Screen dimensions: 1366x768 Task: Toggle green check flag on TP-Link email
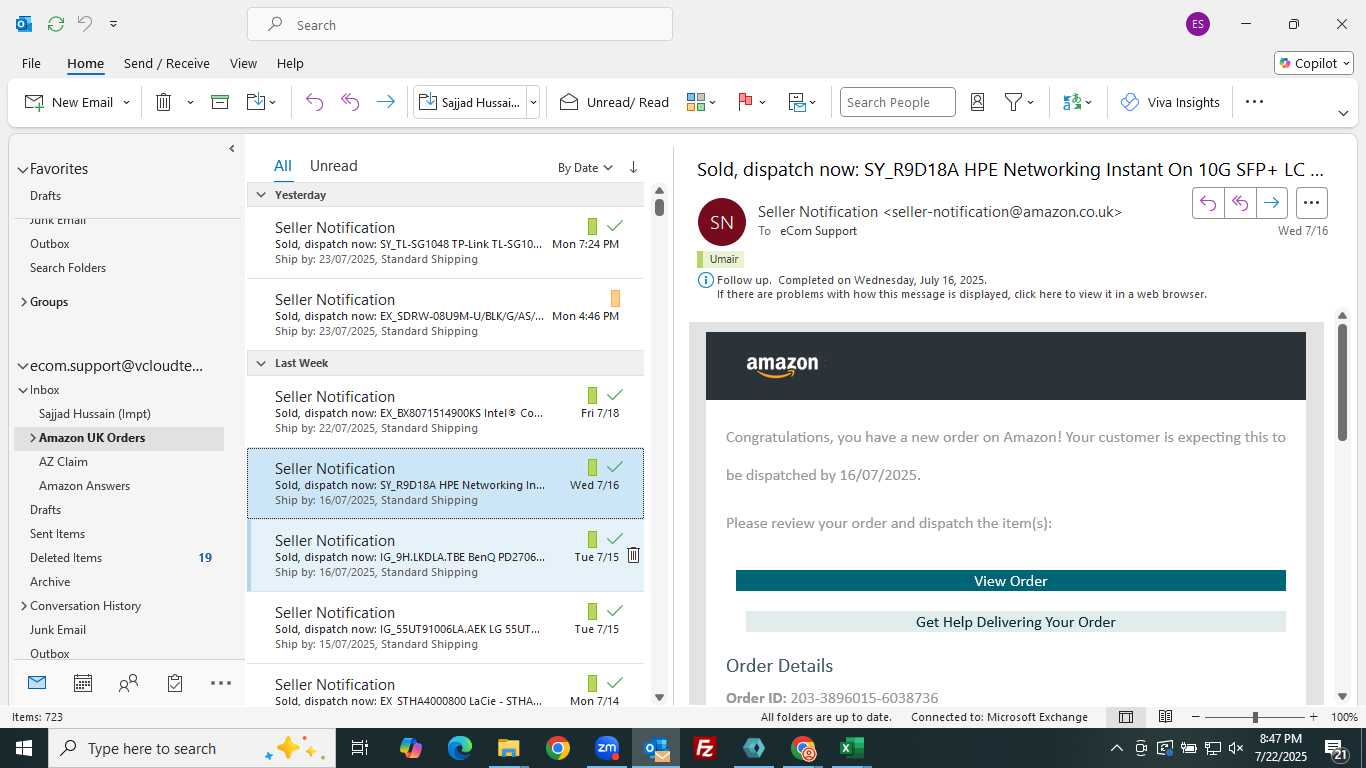615,226
